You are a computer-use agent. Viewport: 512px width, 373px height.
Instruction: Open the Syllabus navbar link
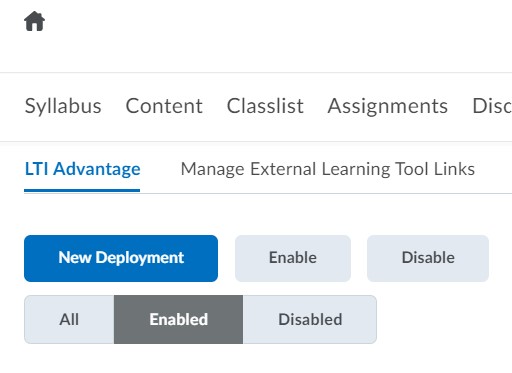[x=63, y=106]
